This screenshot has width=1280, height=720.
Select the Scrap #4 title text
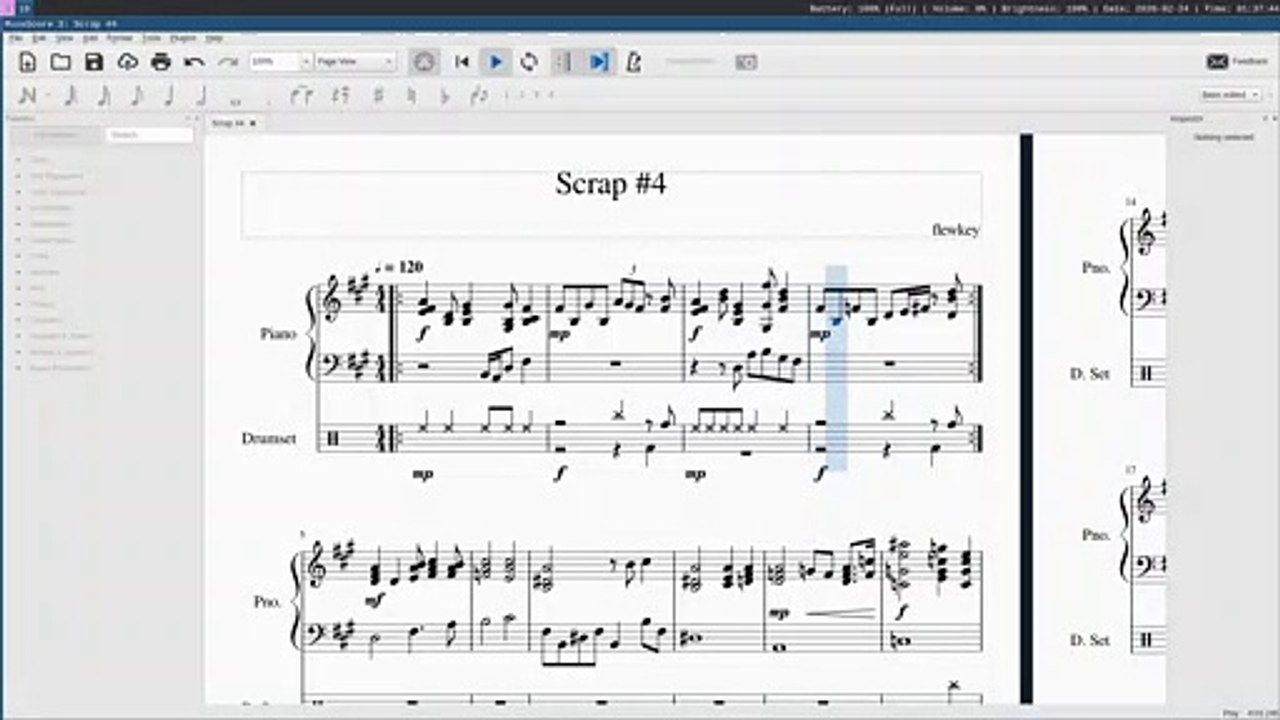pos(611,184)
